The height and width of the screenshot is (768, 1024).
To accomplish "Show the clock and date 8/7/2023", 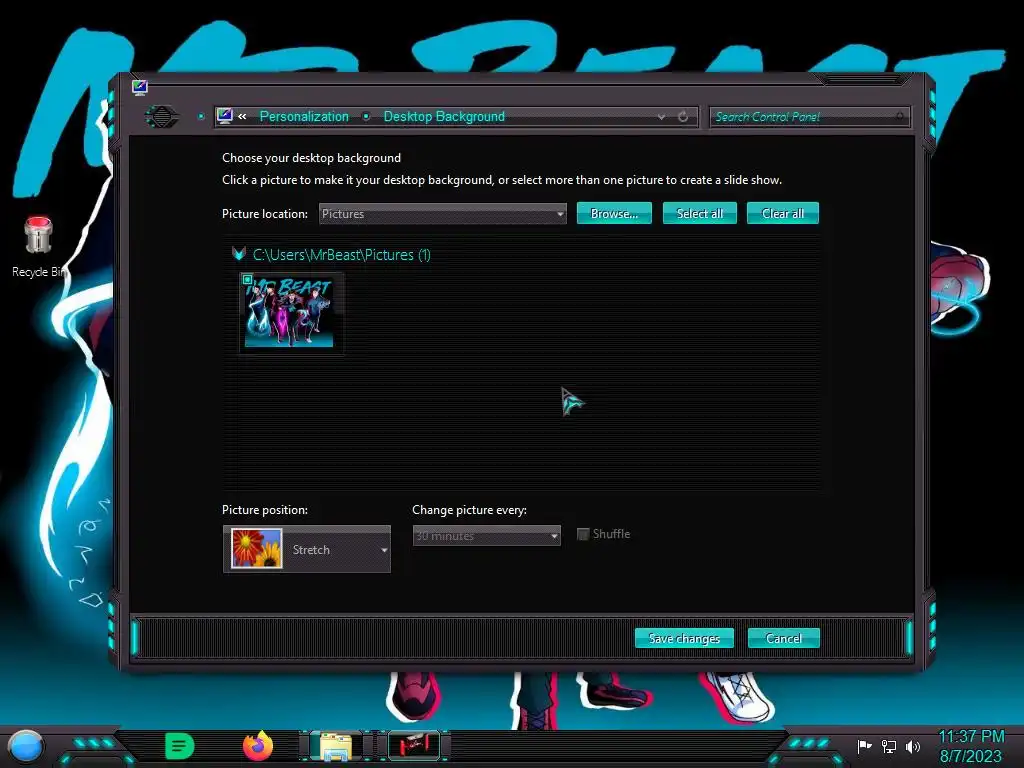I will [x=971, y=746].
